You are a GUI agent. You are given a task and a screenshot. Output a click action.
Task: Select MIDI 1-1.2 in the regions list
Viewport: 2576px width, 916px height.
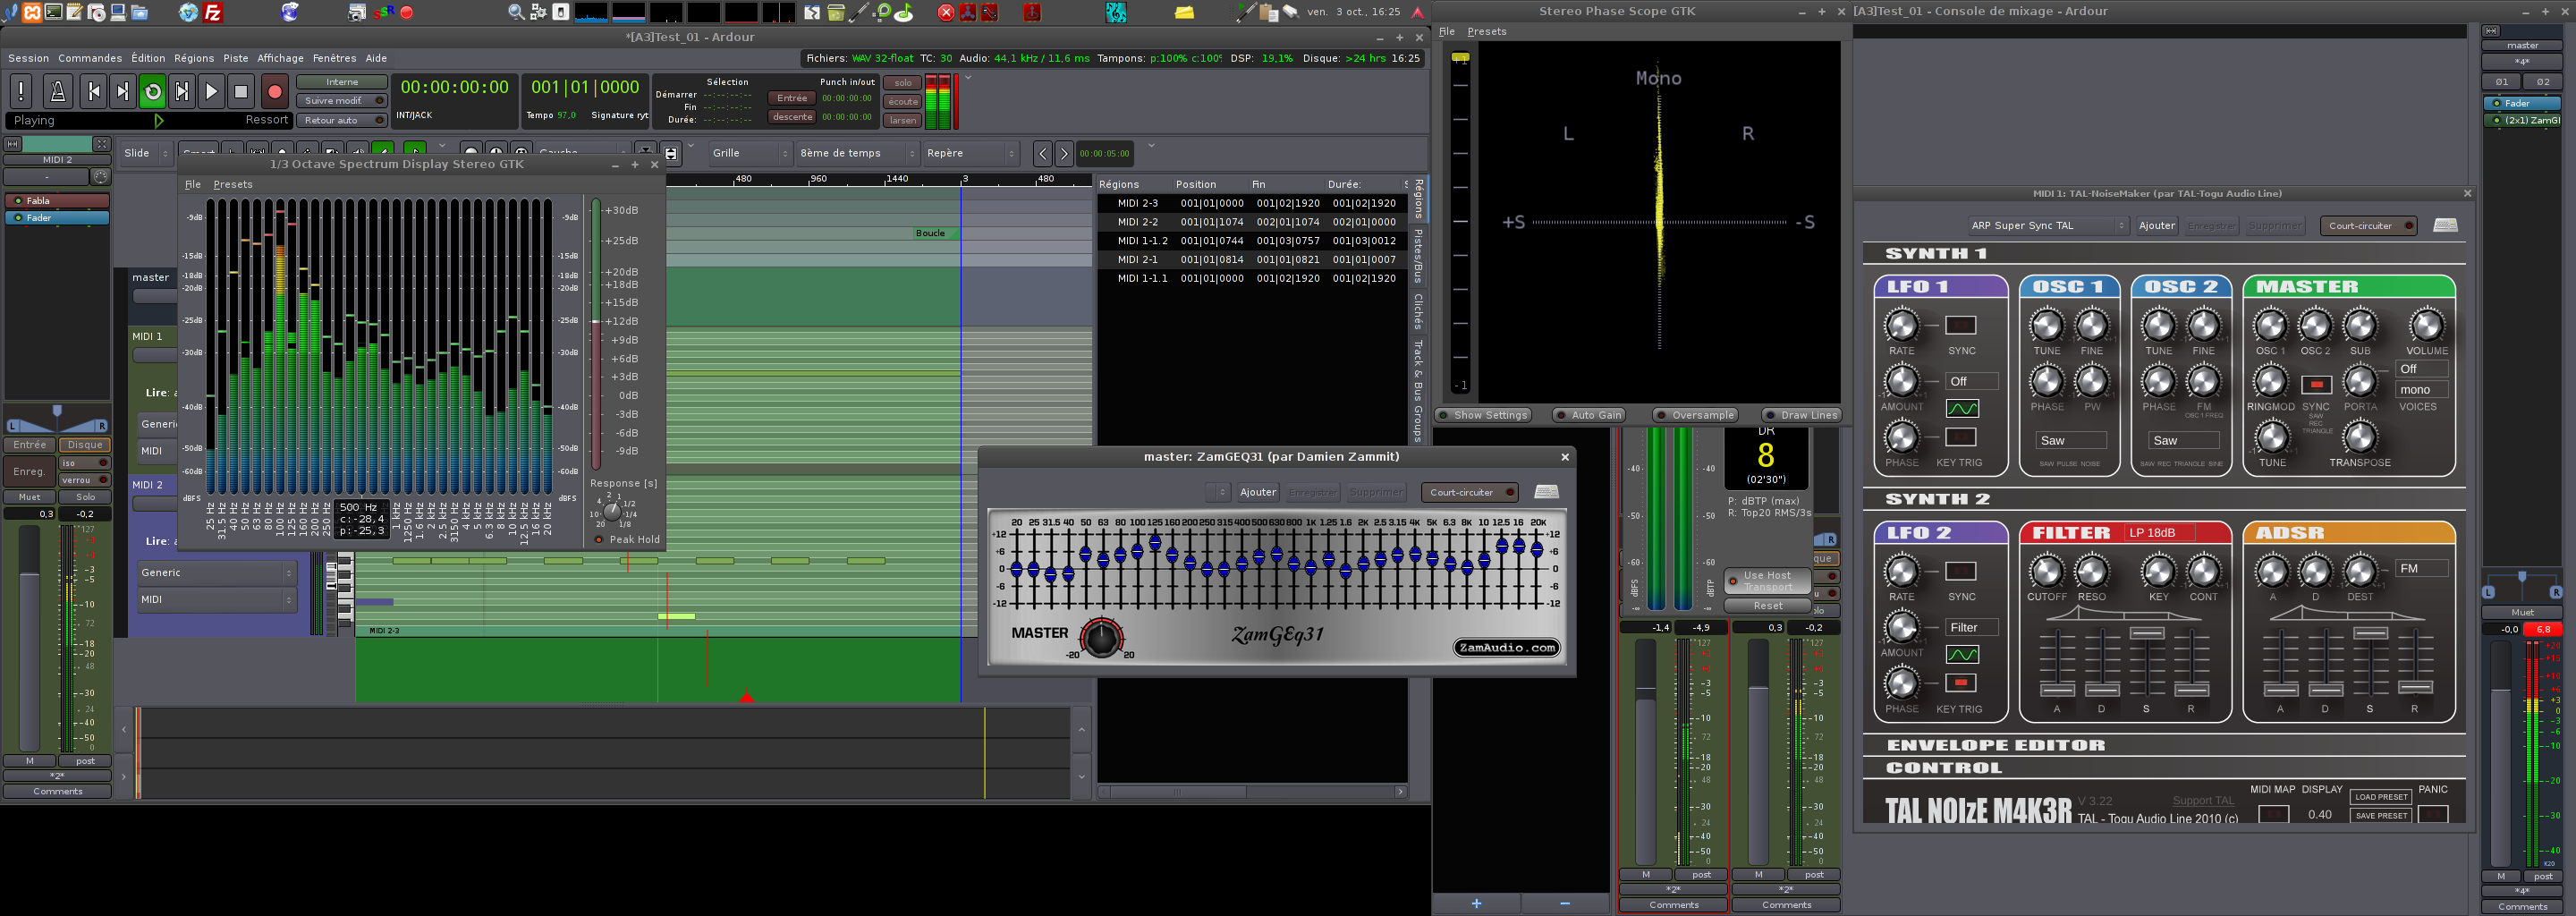click(1142, 241)
